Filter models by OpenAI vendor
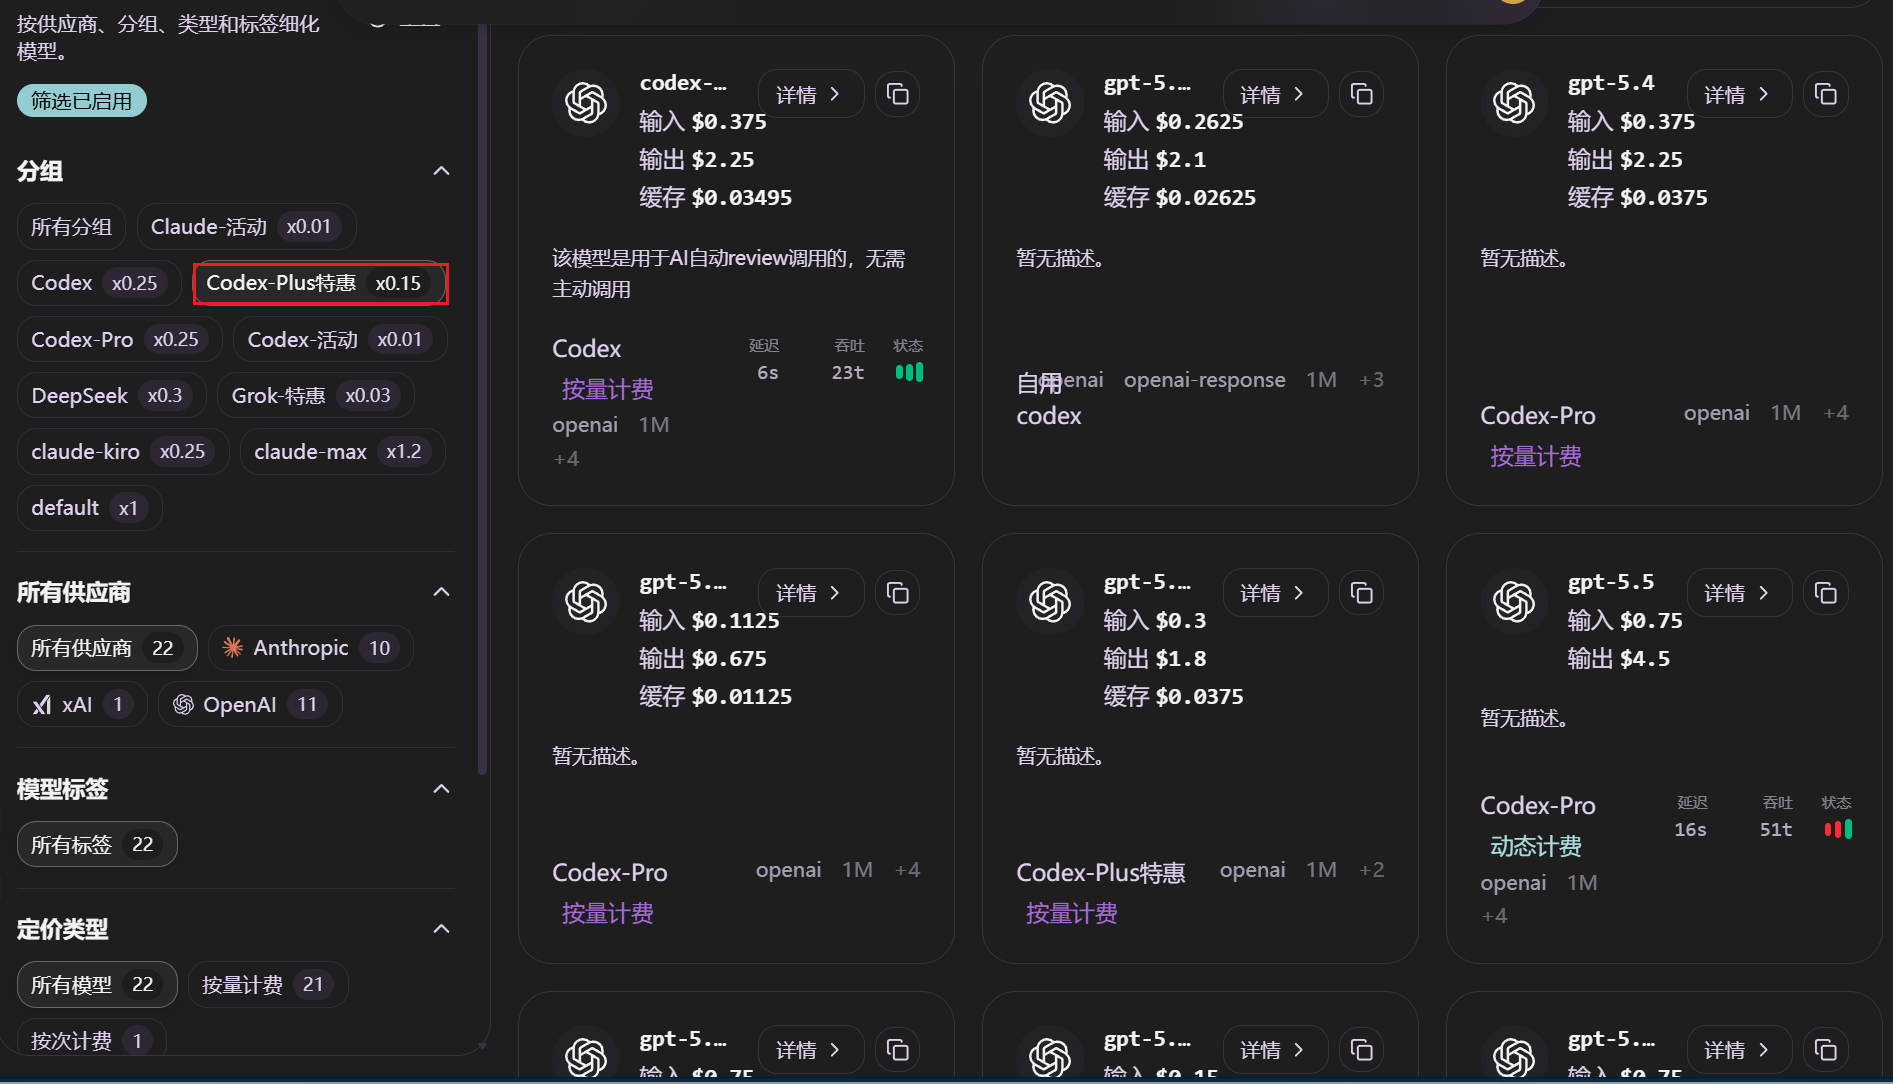 [250, 704]
